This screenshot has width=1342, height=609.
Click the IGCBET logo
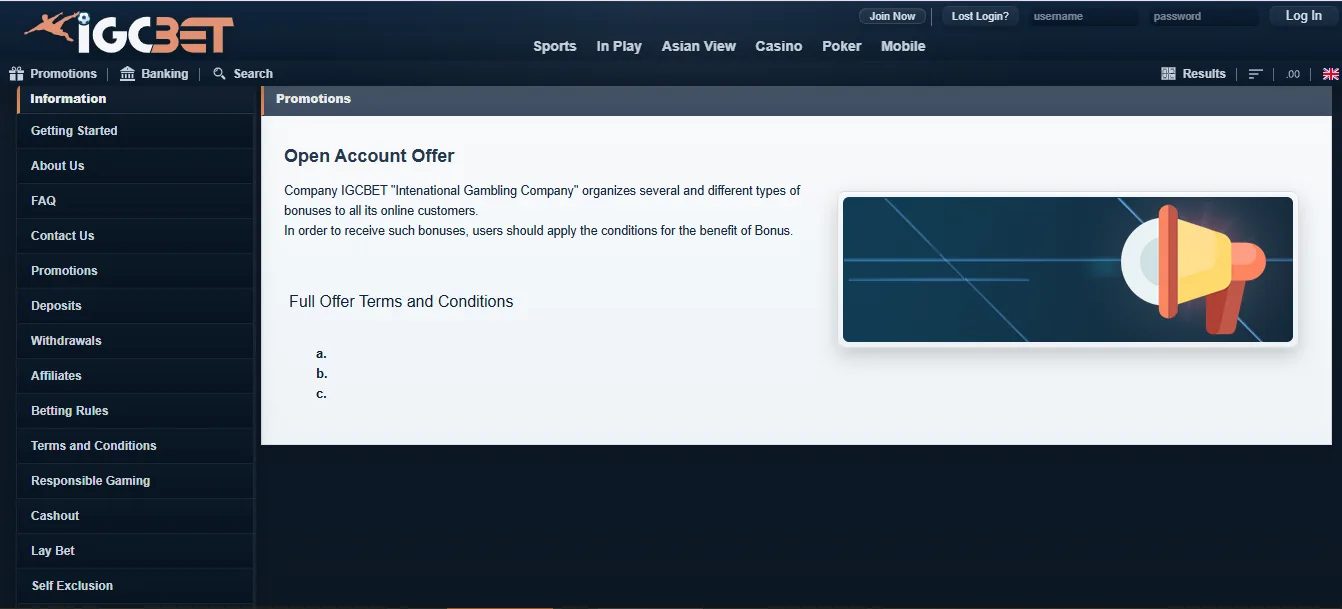pos(130,33)
